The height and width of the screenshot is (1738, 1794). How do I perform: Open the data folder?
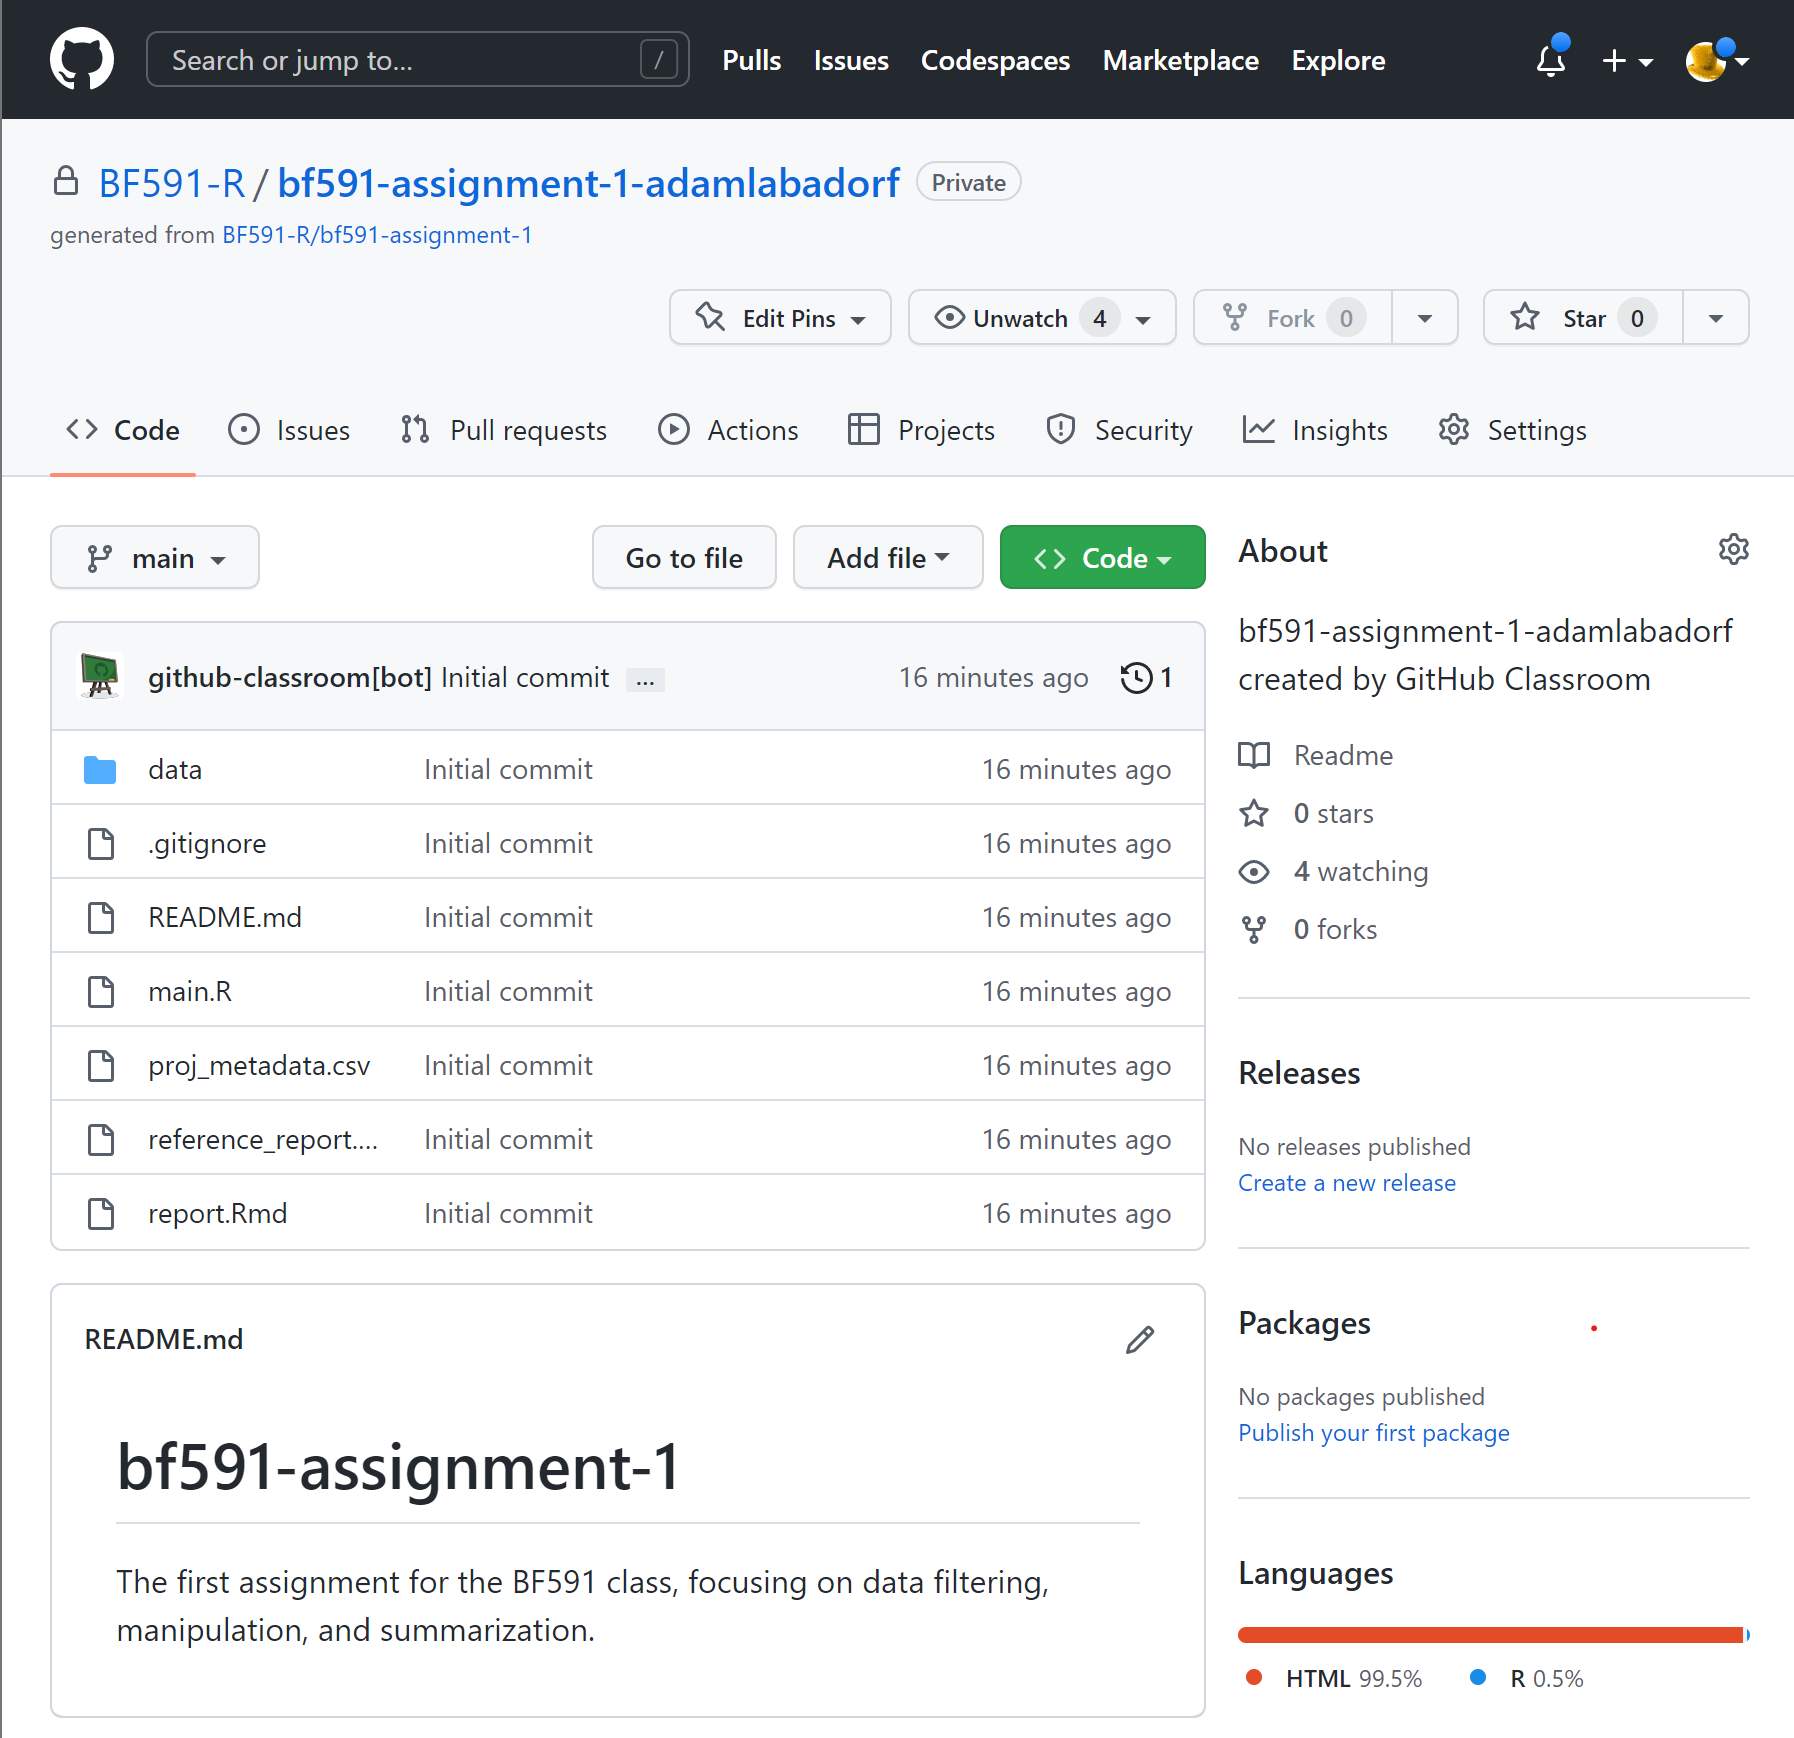click(x=175, y=769)
